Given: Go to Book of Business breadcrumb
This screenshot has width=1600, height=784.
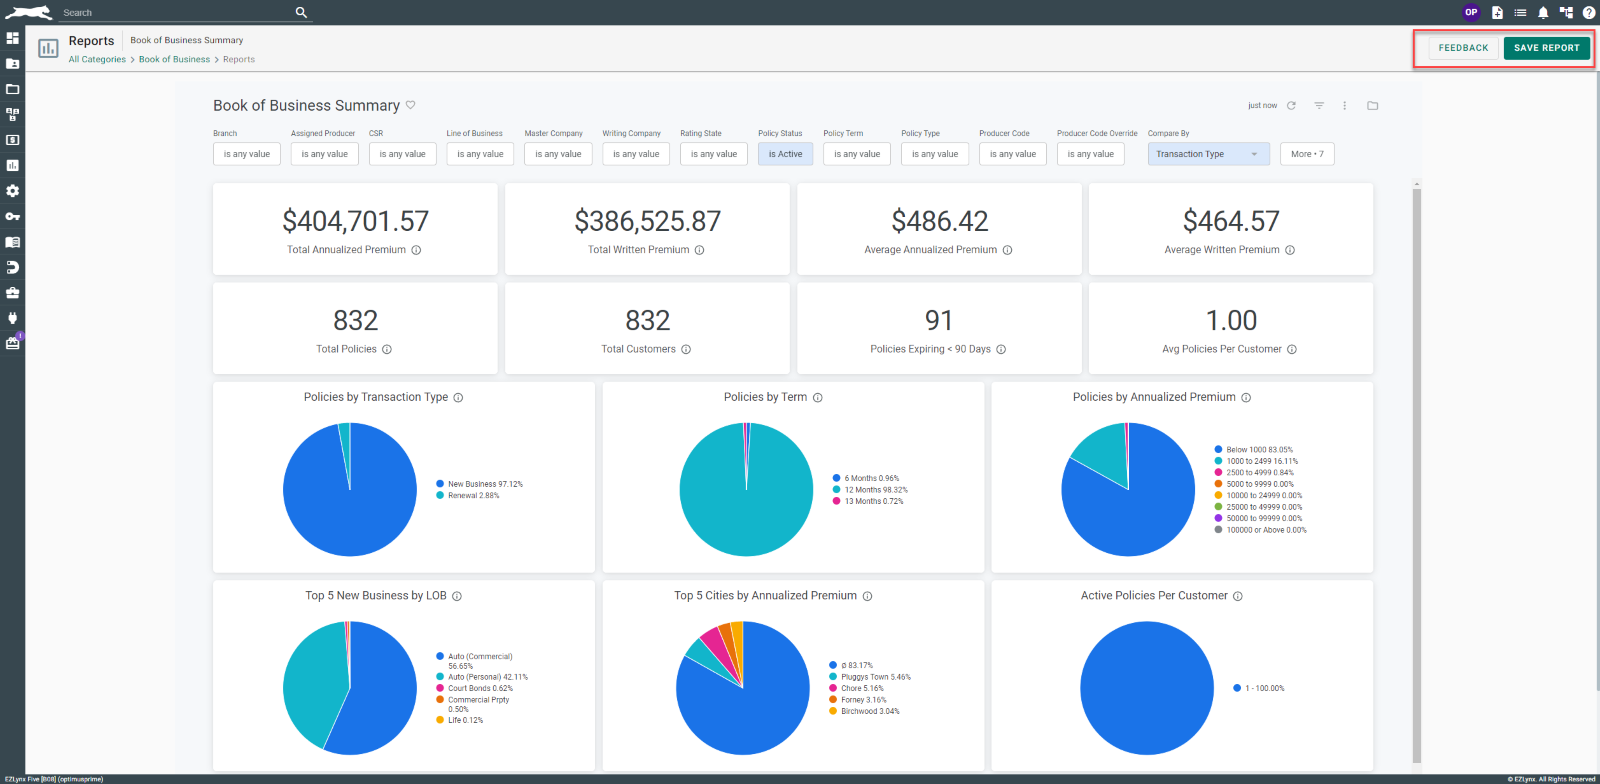Looking at the screenshot, I should 174,59.
